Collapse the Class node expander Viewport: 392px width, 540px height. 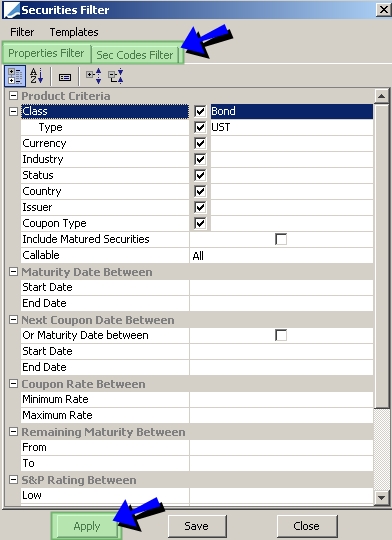[x=13, y=111]
